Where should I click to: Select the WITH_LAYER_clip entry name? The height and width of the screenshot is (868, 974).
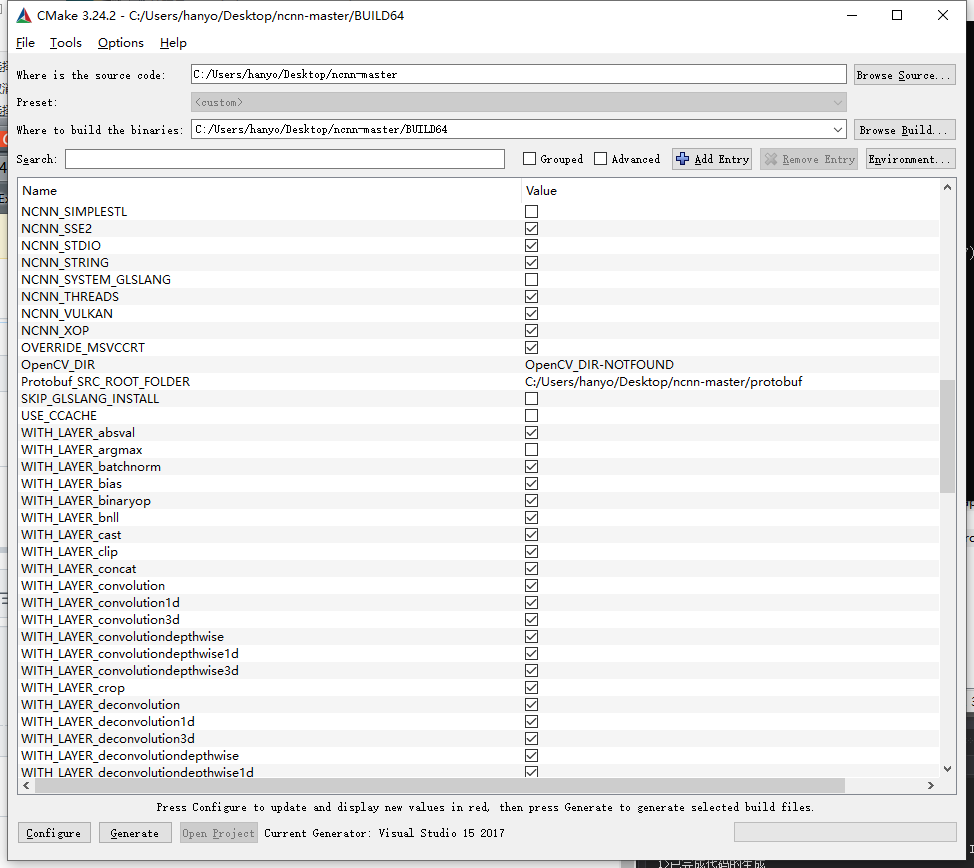point(69,552)
